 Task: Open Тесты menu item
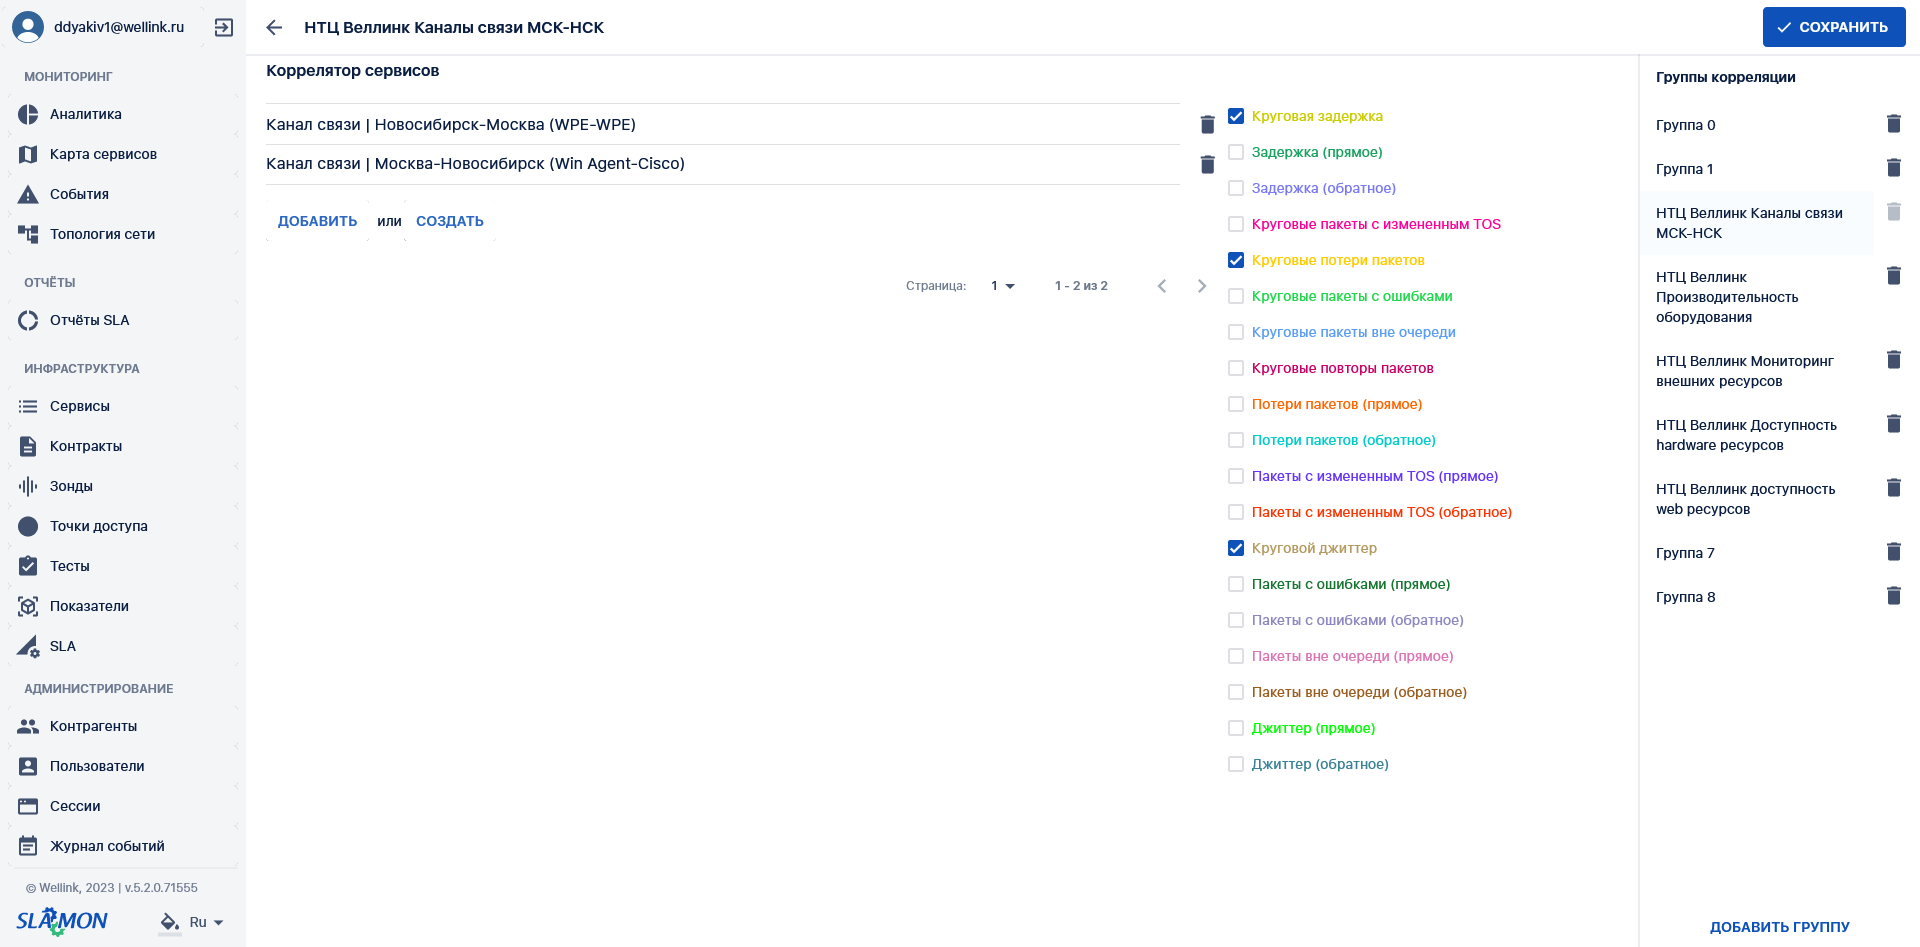122,566
